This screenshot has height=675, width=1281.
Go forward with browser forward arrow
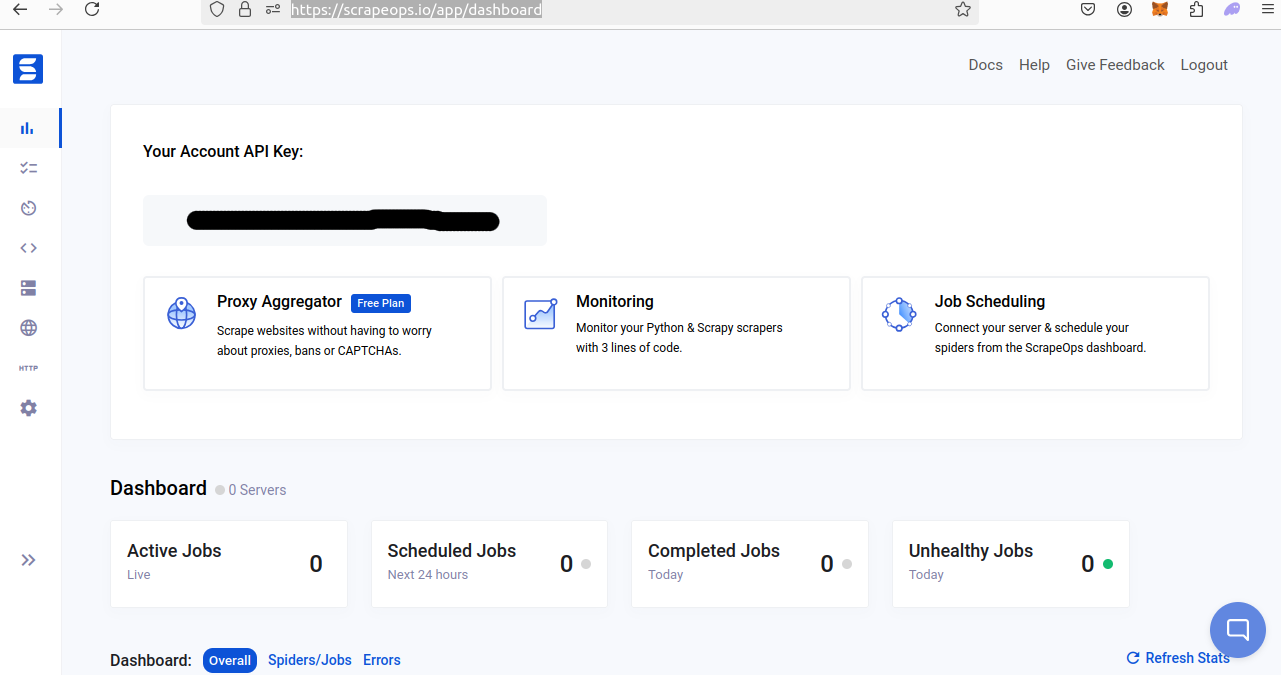(x=56, y=9)
